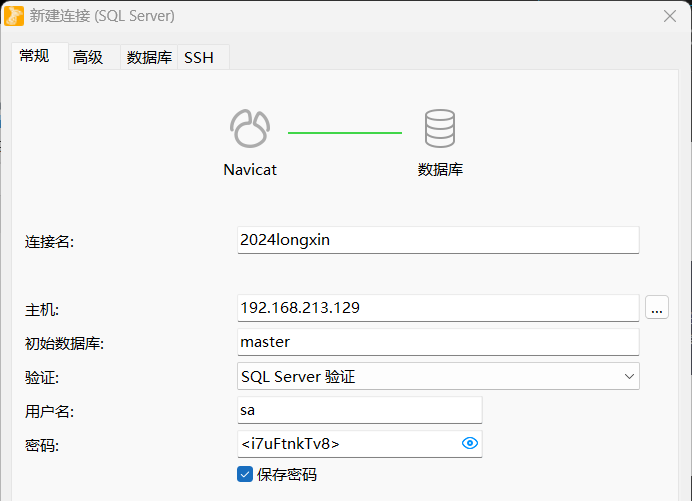Click the 保存密码 checkbox label text
692x501 pixels.
point(287,475)
